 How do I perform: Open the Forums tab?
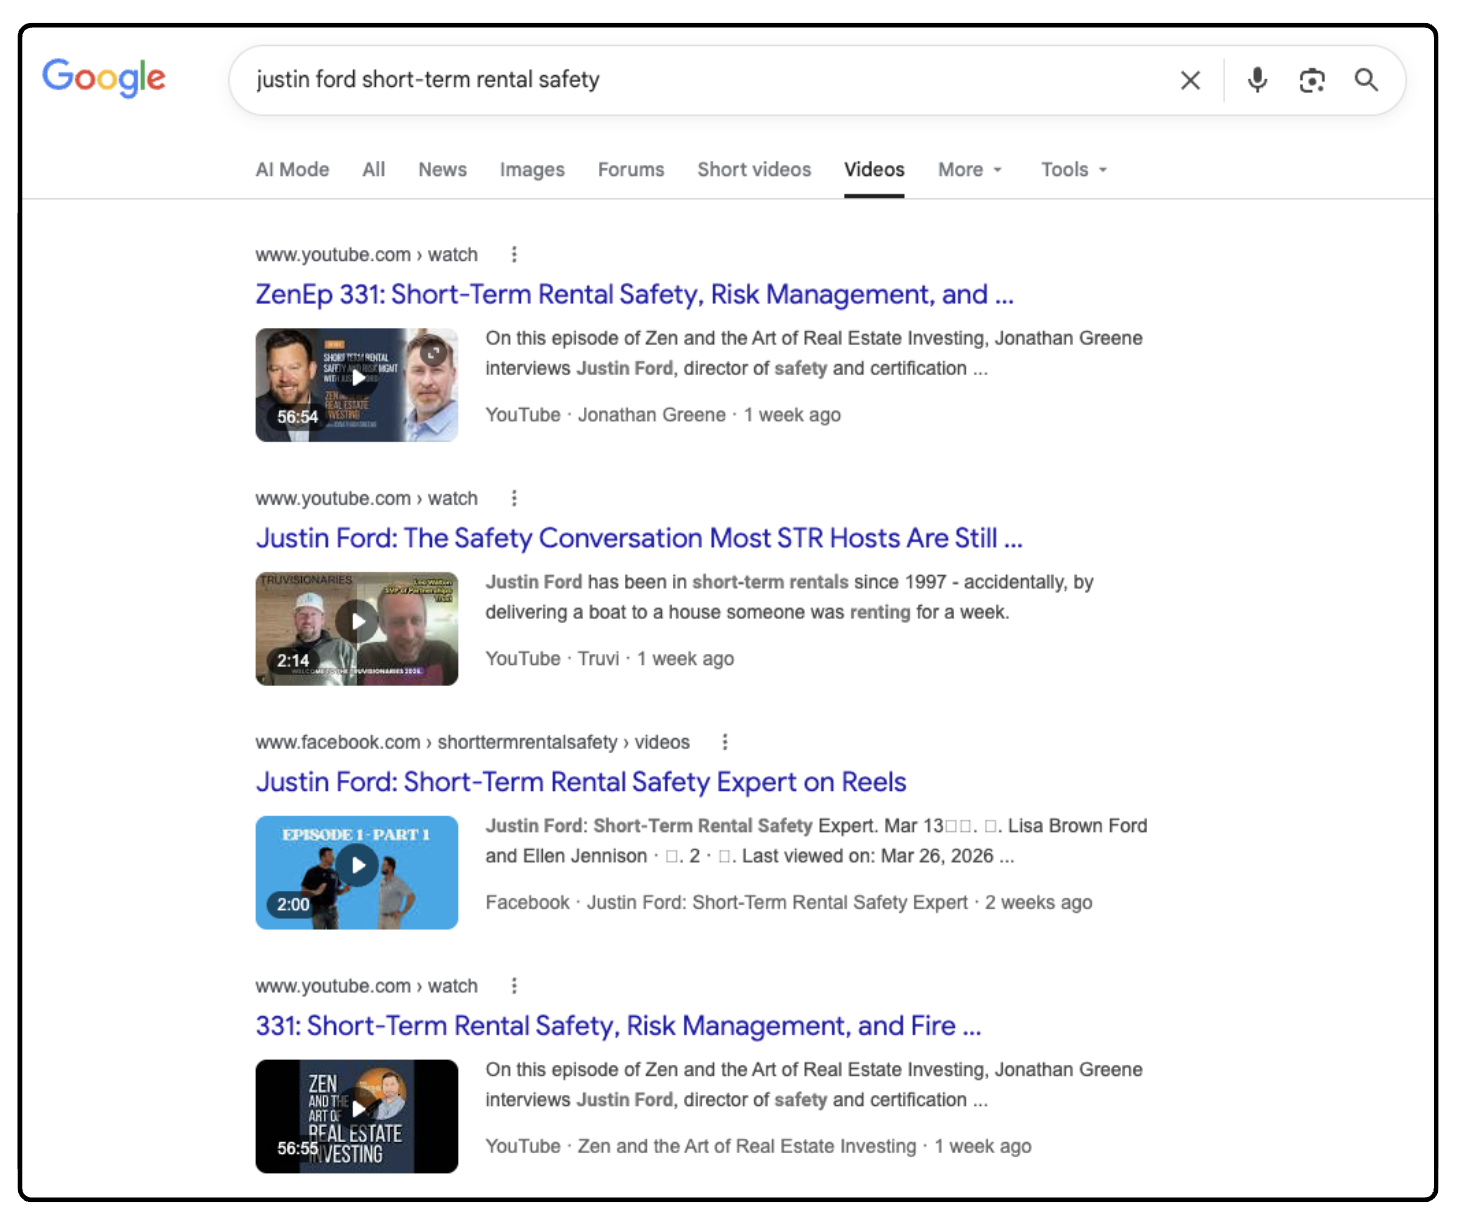[x=631, y=169]
